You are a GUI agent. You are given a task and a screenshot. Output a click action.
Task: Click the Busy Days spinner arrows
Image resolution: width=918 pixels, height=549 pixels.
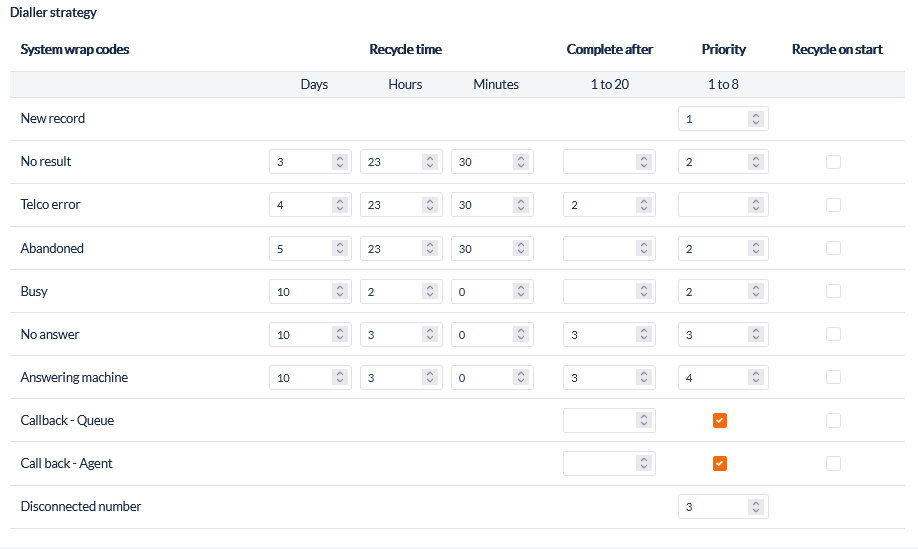tap(339, 291)
